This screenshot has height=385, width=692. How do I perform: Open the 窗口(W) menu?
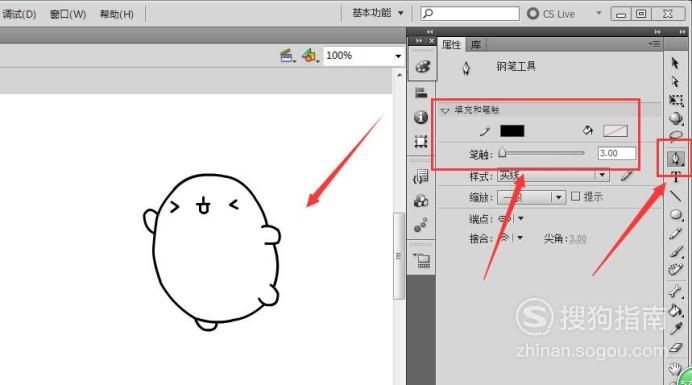pyautogui.click(x=68, y=14)
